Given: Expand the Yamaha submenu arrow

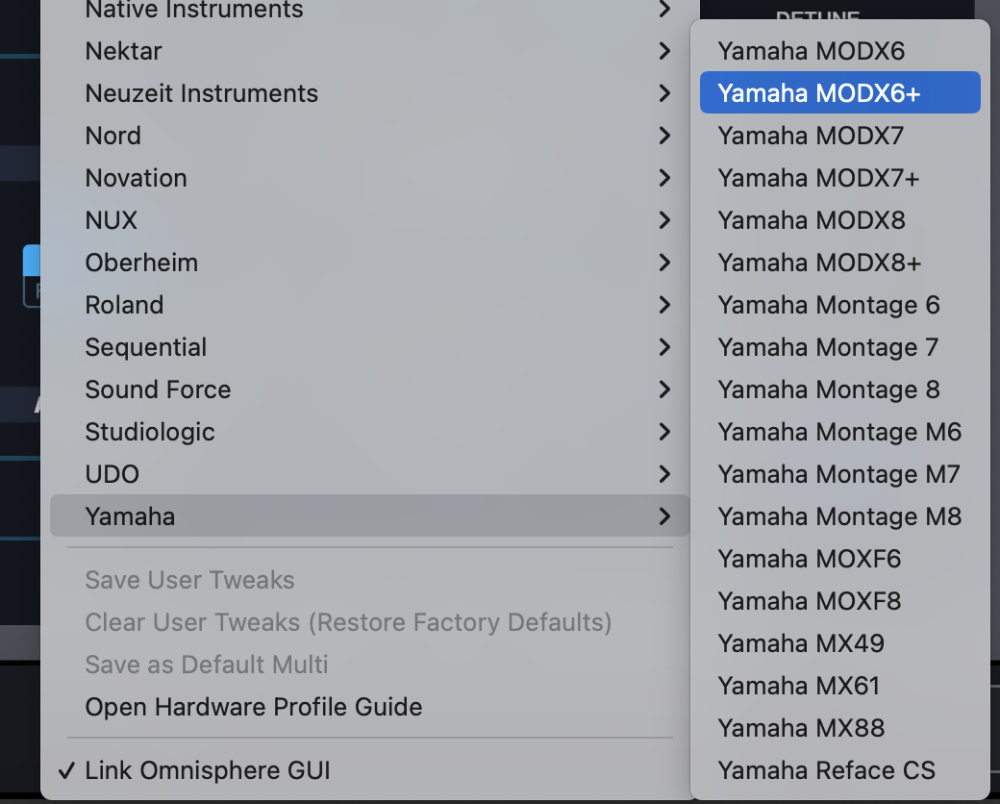Looking at the screenshot, I should pyautogui.click(x=664, y=516).
